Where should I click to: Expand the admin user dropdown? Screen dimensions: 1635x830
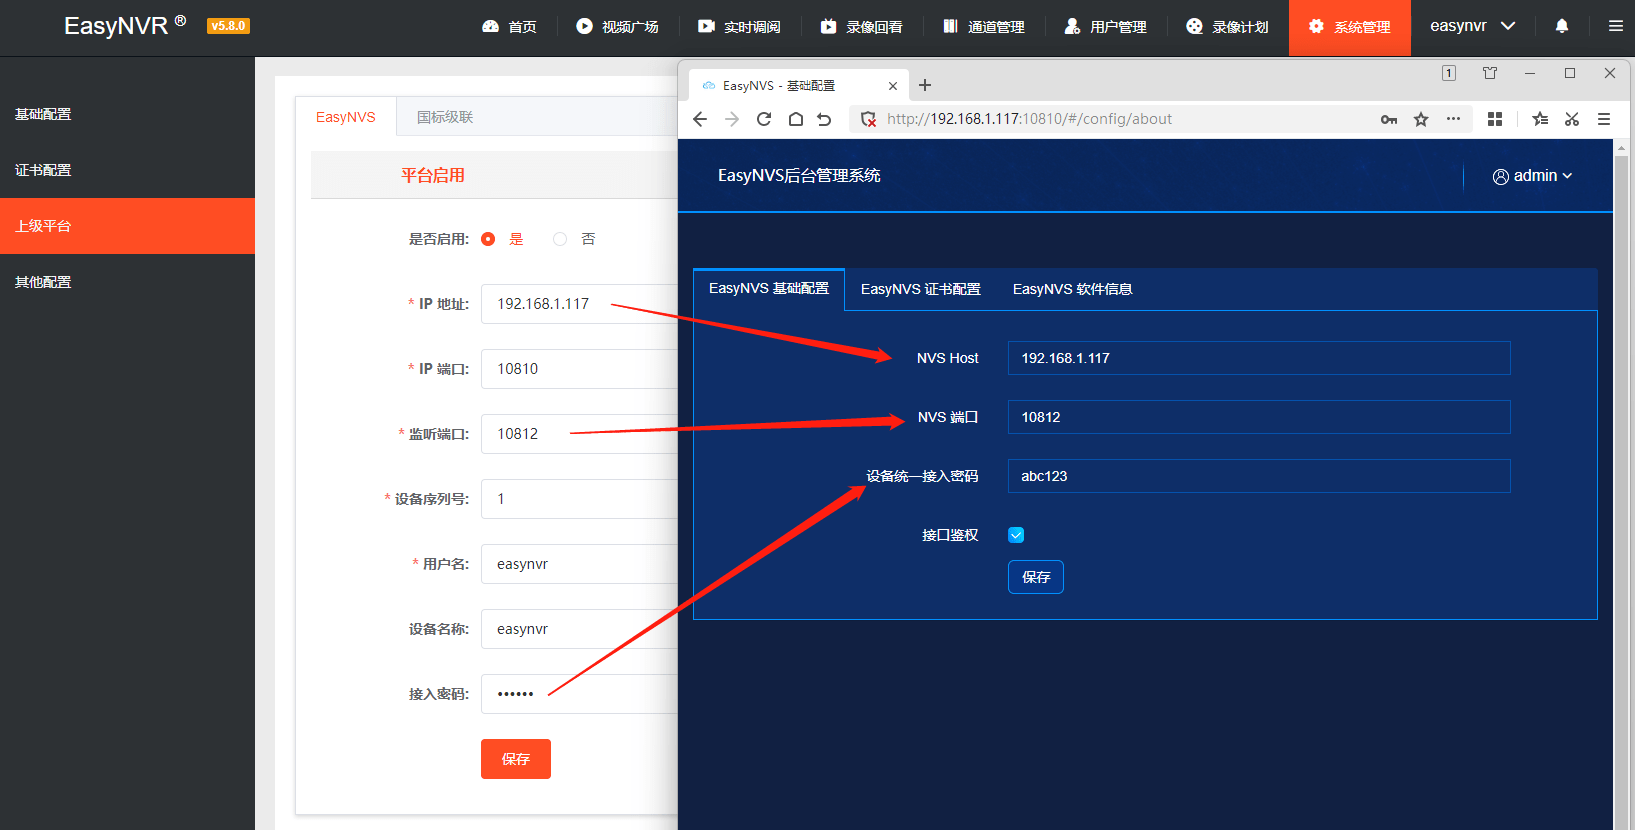1532,176
